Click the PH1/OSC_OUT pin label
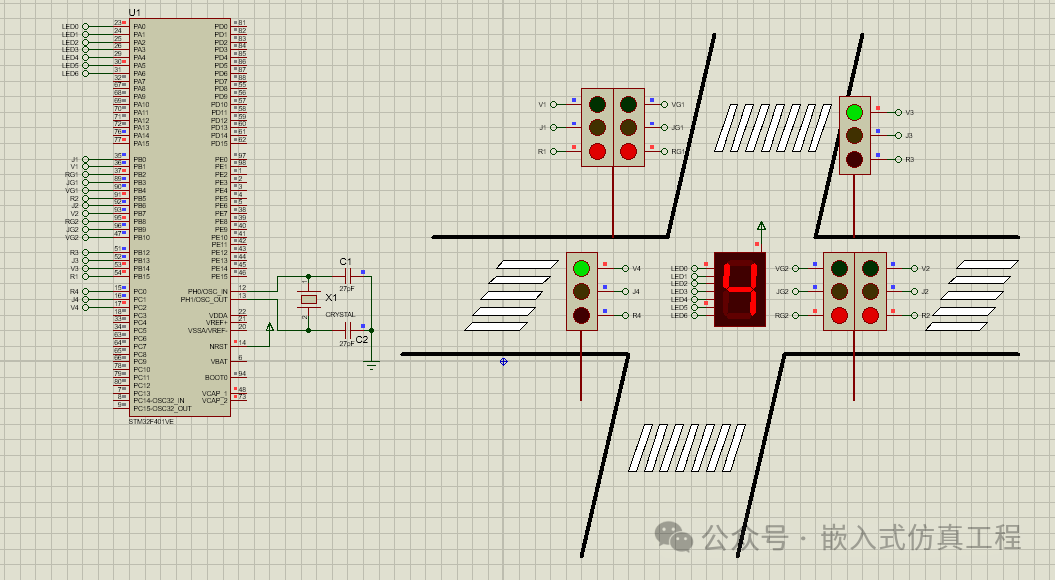This screenshot has height=580, width=1055. pos(204,299)
